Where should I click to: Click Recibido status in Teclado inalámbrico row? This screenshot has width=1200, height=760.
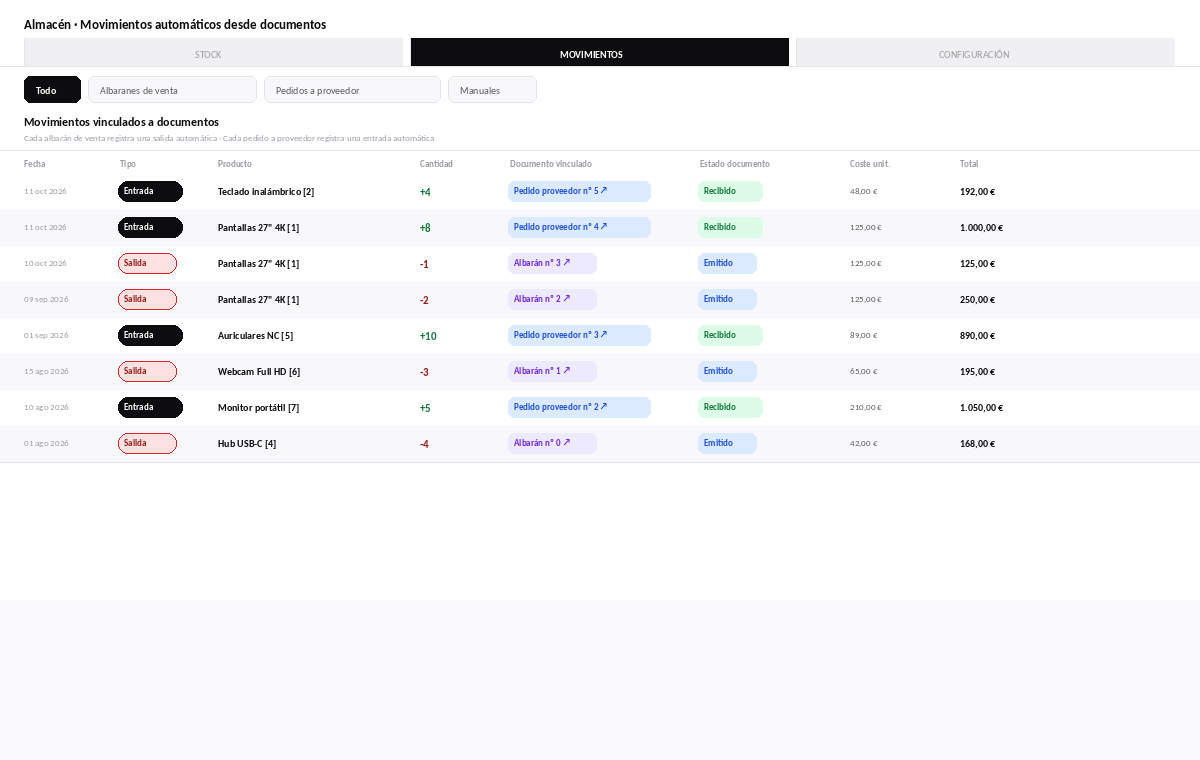pos(730,191)
